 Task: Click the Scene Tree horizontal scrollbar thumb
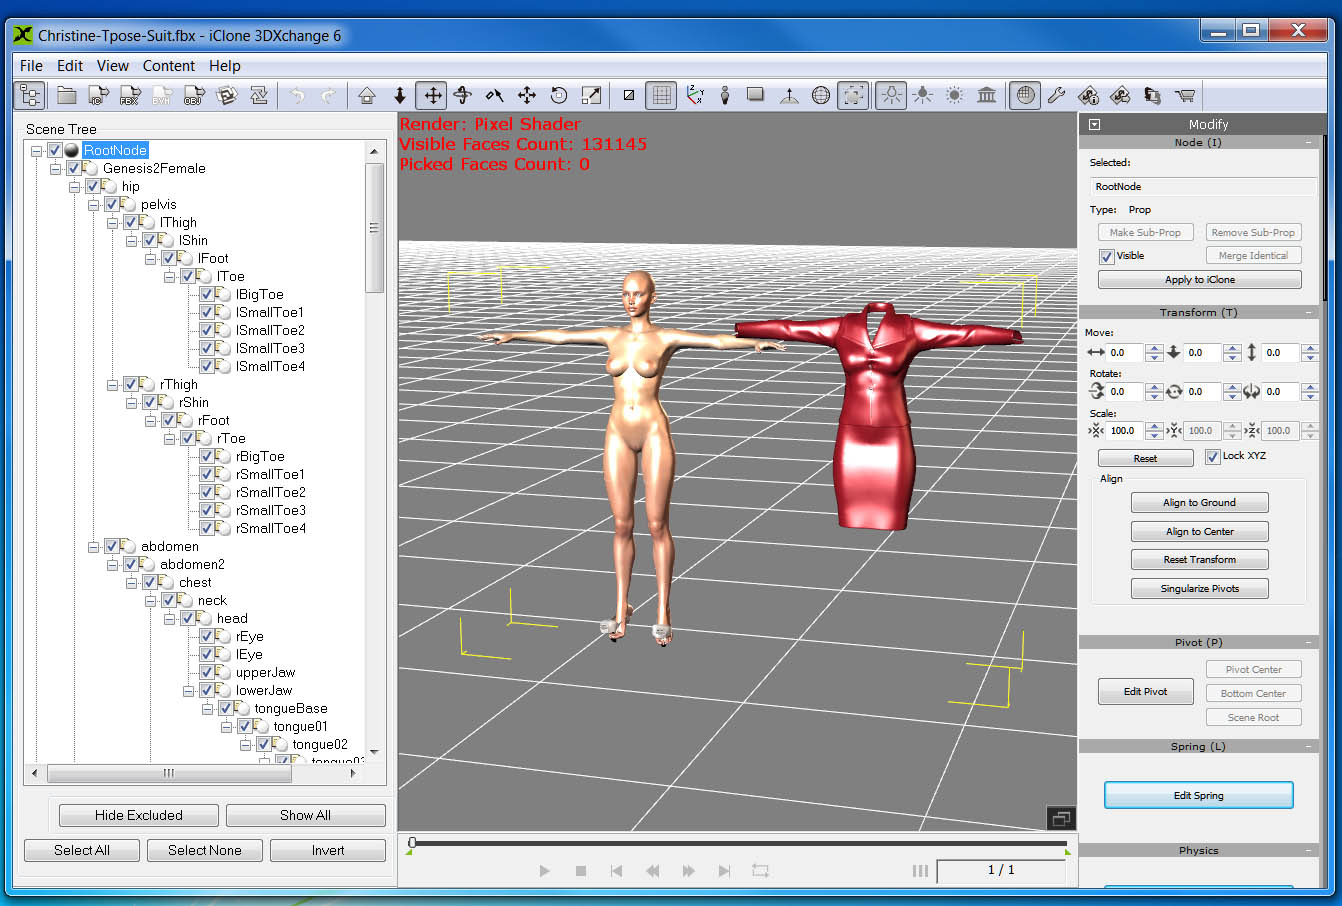(169, 773)
